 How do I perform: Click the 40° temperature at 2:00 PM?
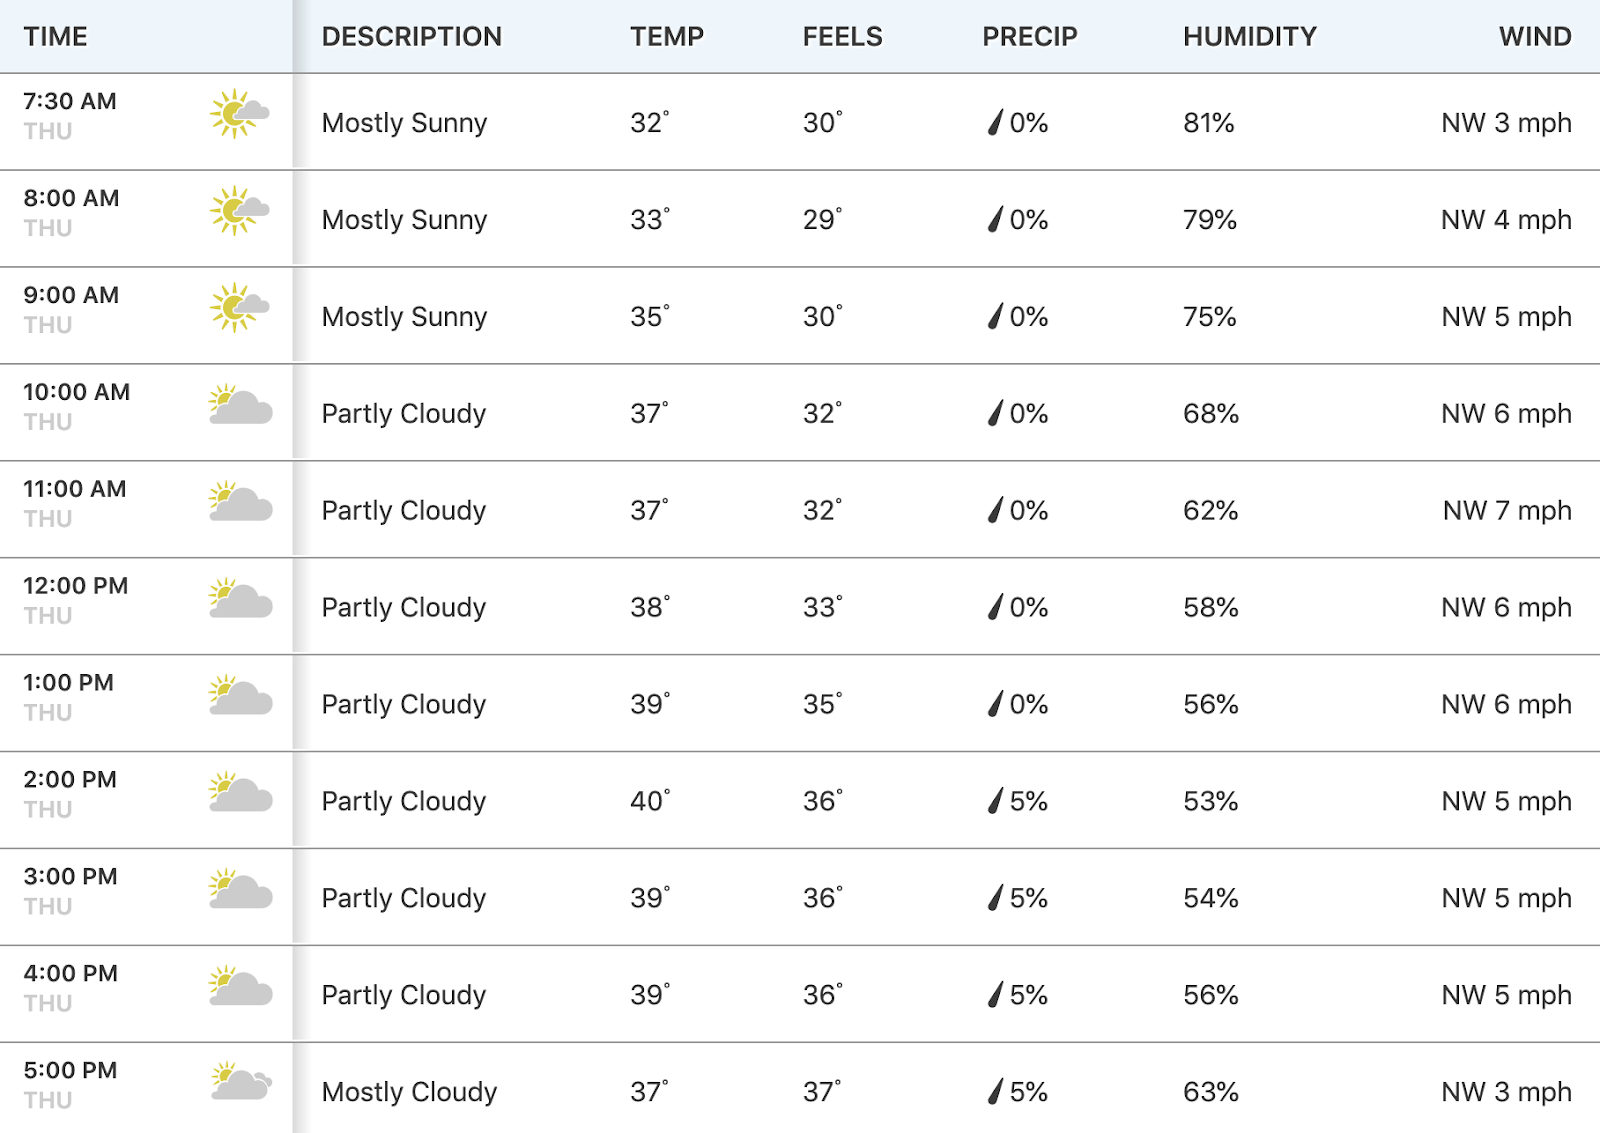(x=650, y=800)
